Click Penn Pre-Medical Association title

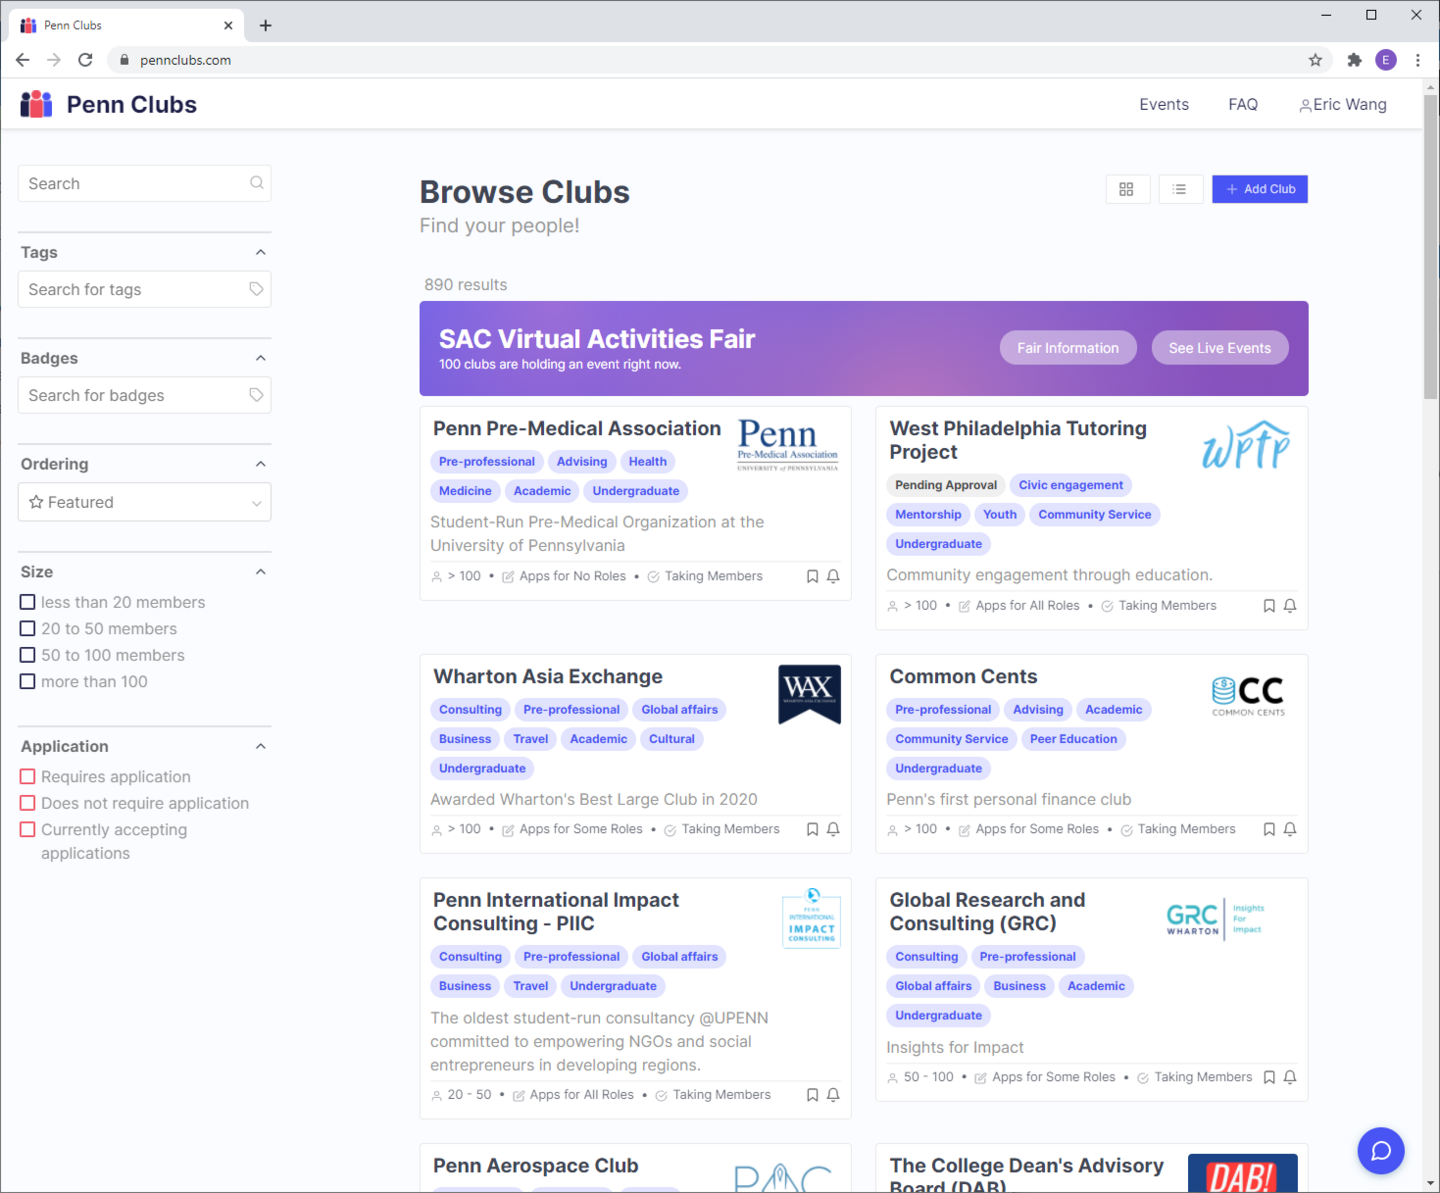click(577, 428)
